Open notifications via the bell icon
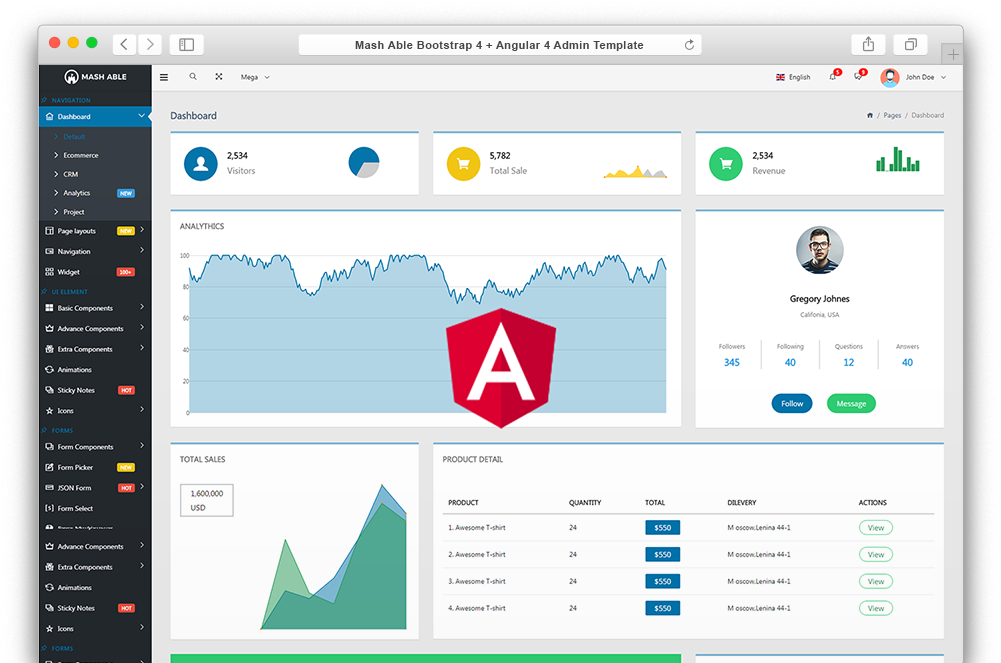 pyautogui.click(x=834, y=76)
